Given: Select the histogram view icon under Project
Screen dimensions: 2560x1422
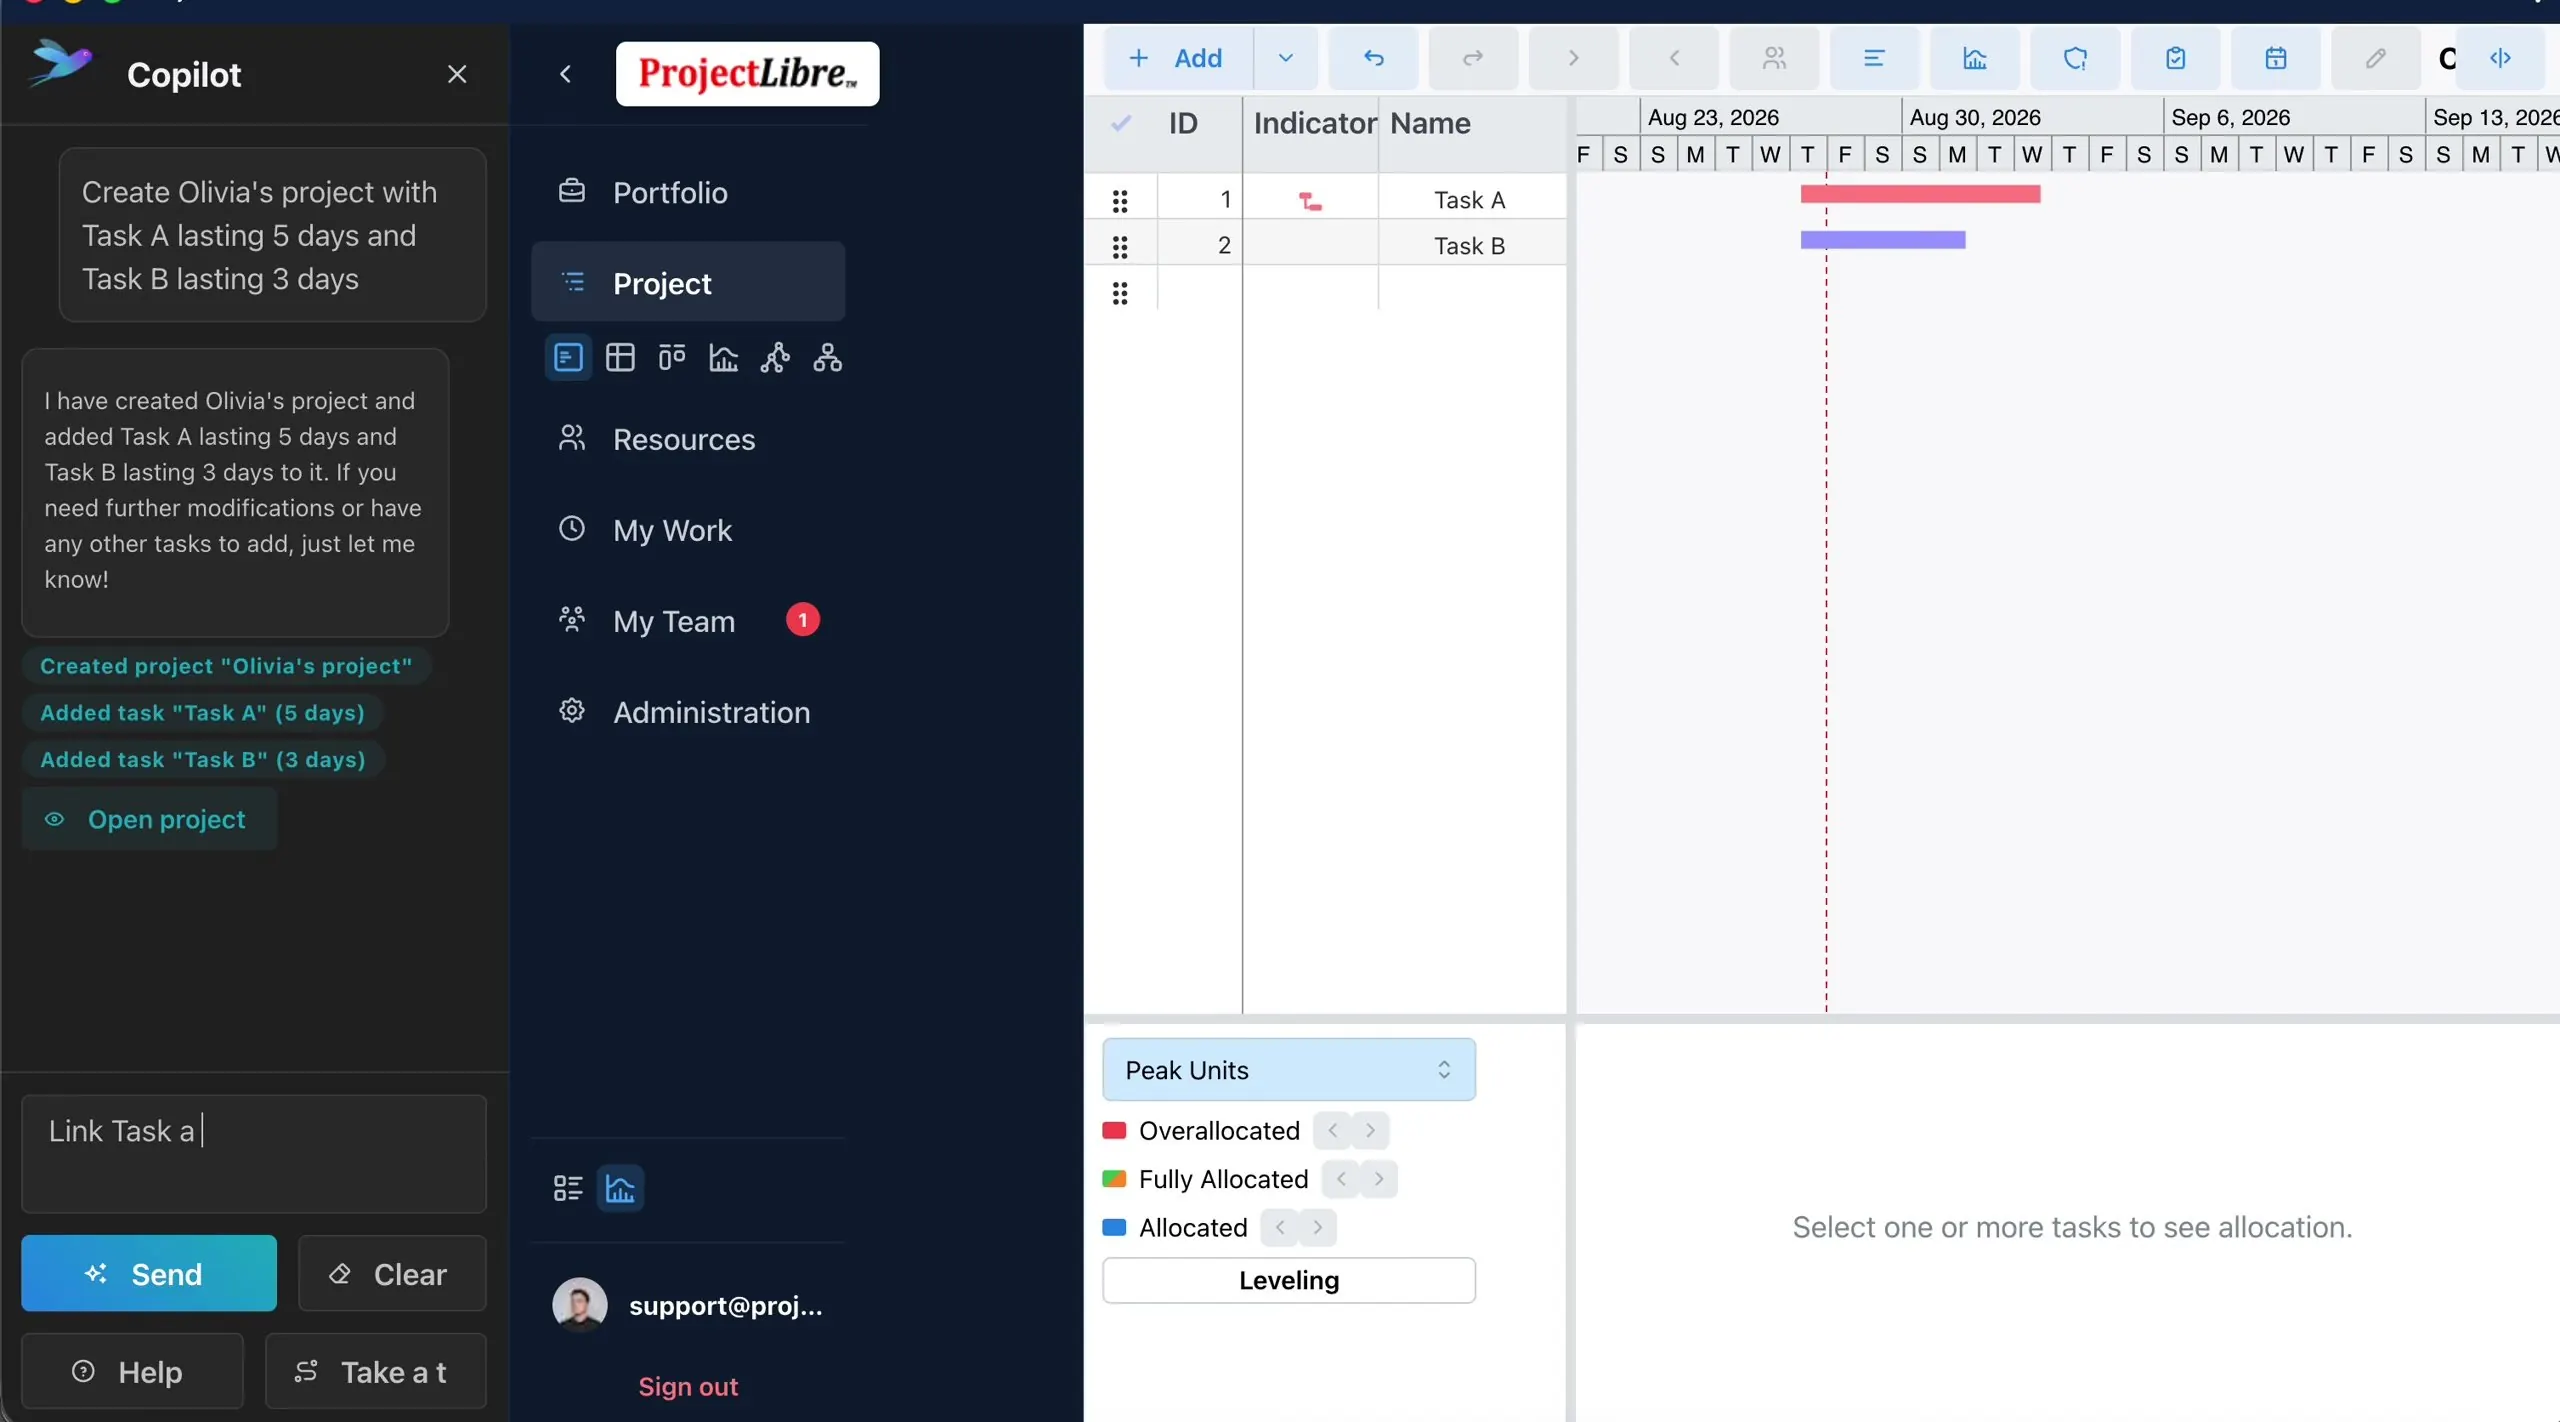Looking at the screenshot, I should pyautogui.click(x=723, y=357).
